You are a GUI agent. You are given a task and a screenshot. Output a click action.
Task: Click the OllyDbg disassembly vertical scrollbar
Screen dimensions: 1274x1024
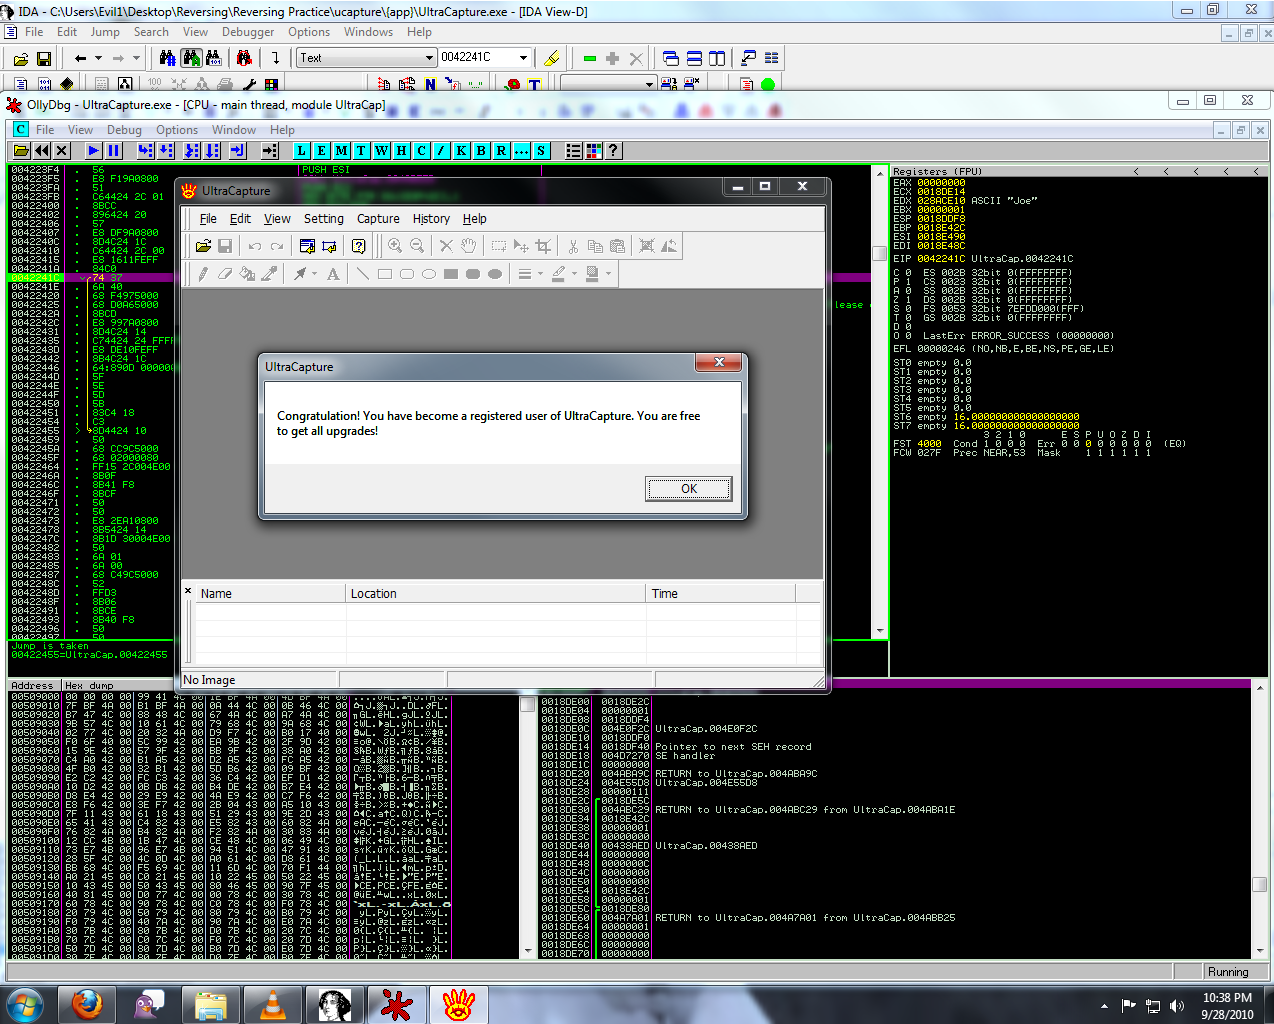click(880, 402)
